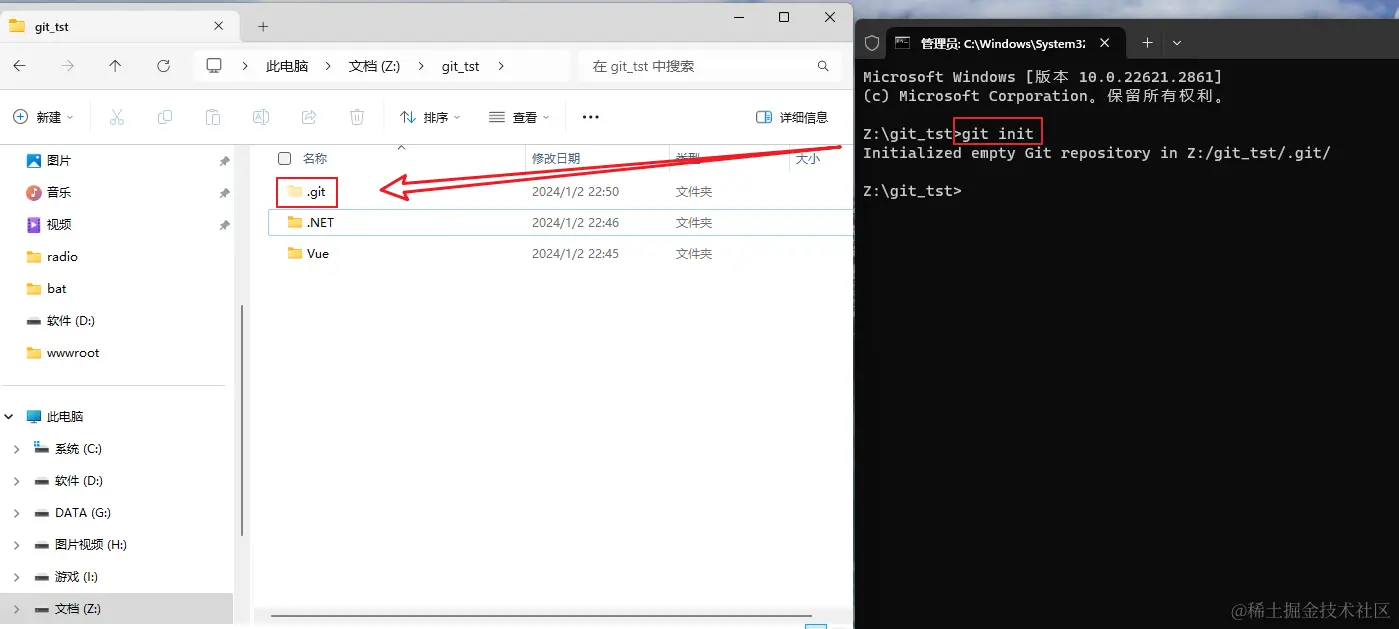Click the Back navigation arrow in Explorer
This screenshot has width=1399, height=629.
click(x=20, y=66)
